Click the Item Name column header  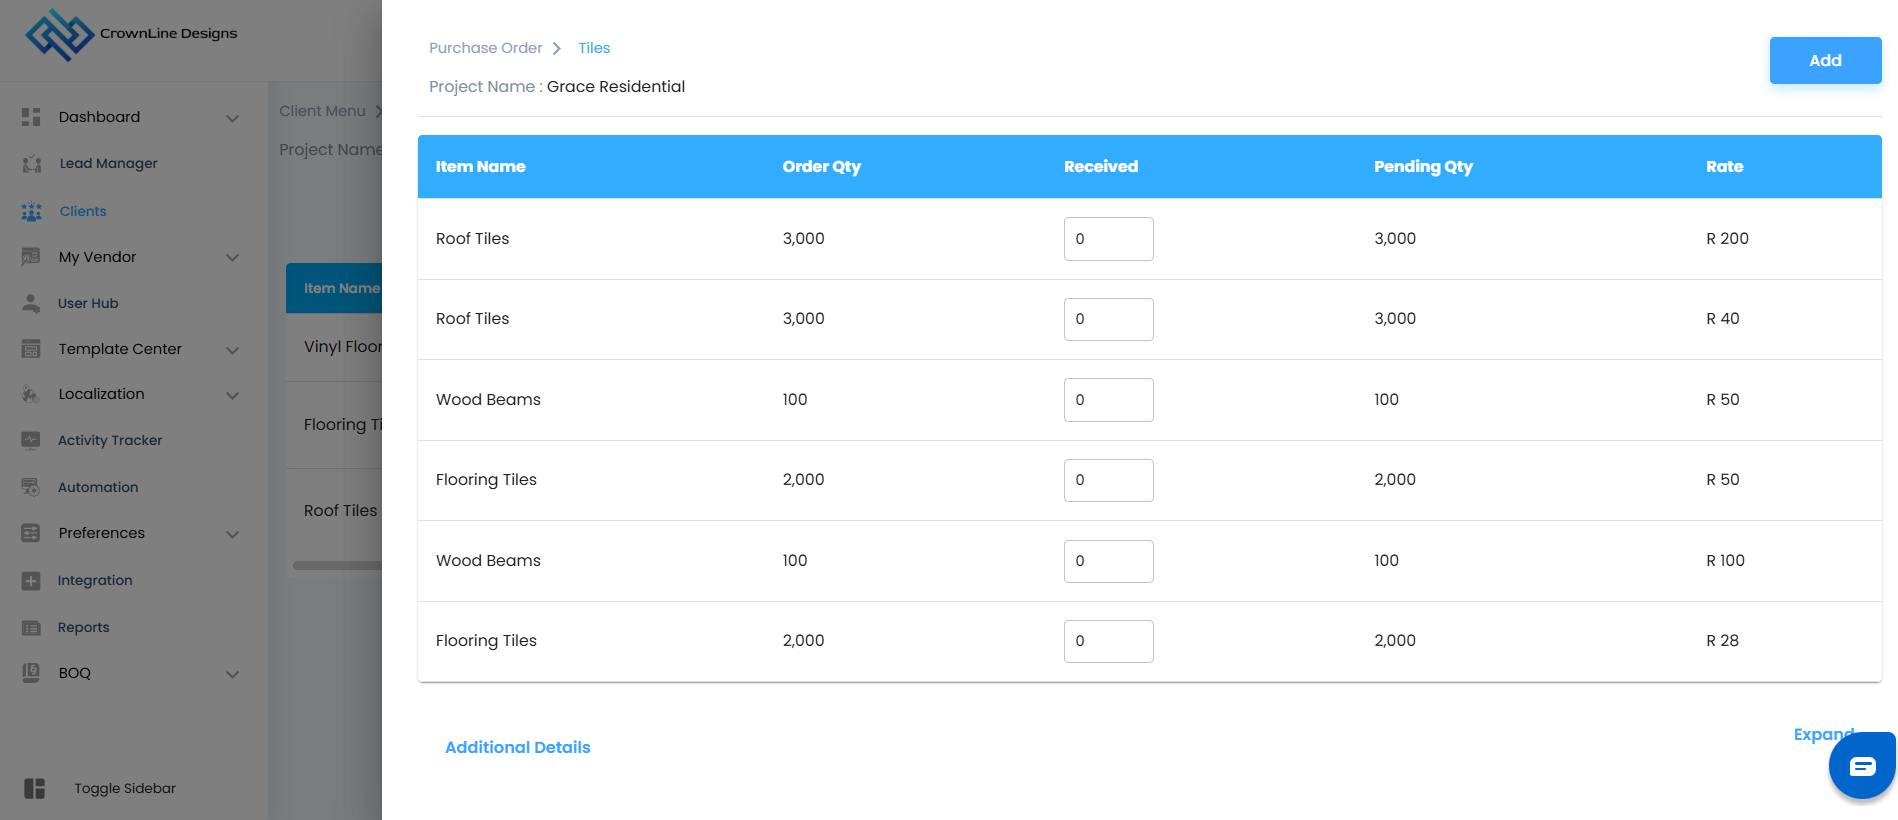(480, 167)
